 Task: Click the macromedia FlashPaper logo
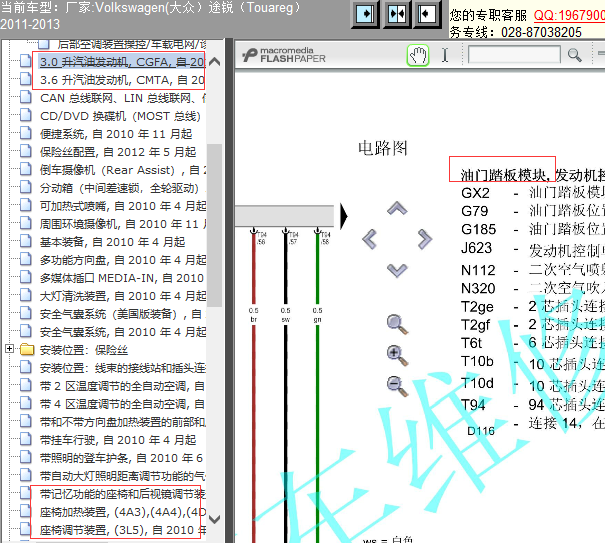pyautogui.click(x=284, y=55)
